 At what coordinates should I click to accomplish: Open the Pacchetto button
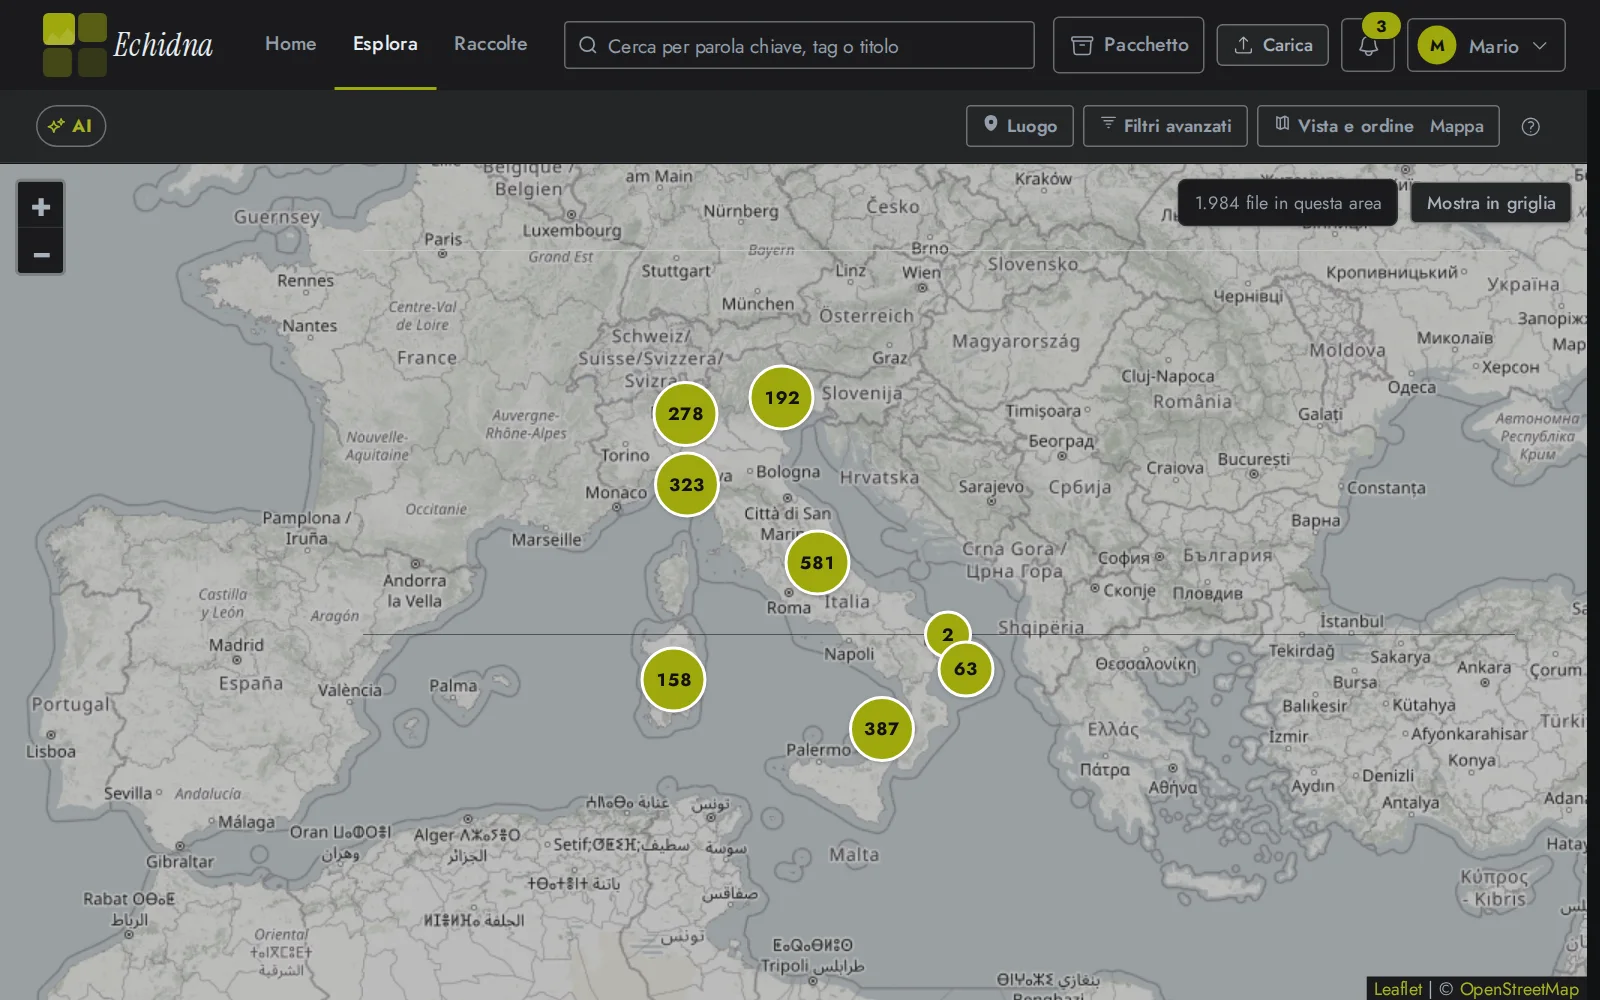(x=1128, y=45)
